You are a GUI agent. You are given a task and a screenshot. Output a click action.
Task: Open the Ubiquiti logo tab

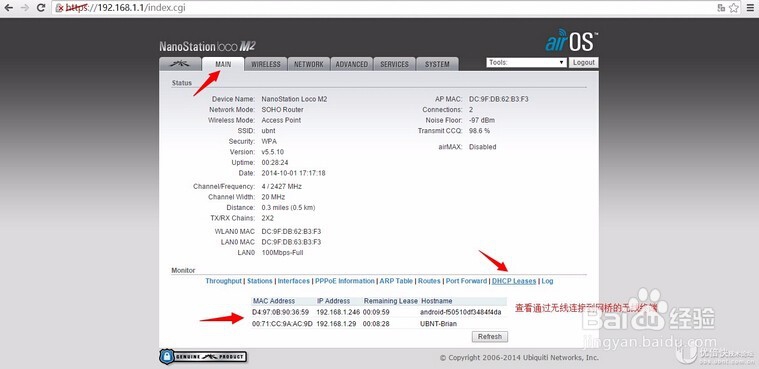tap(180, 64)
